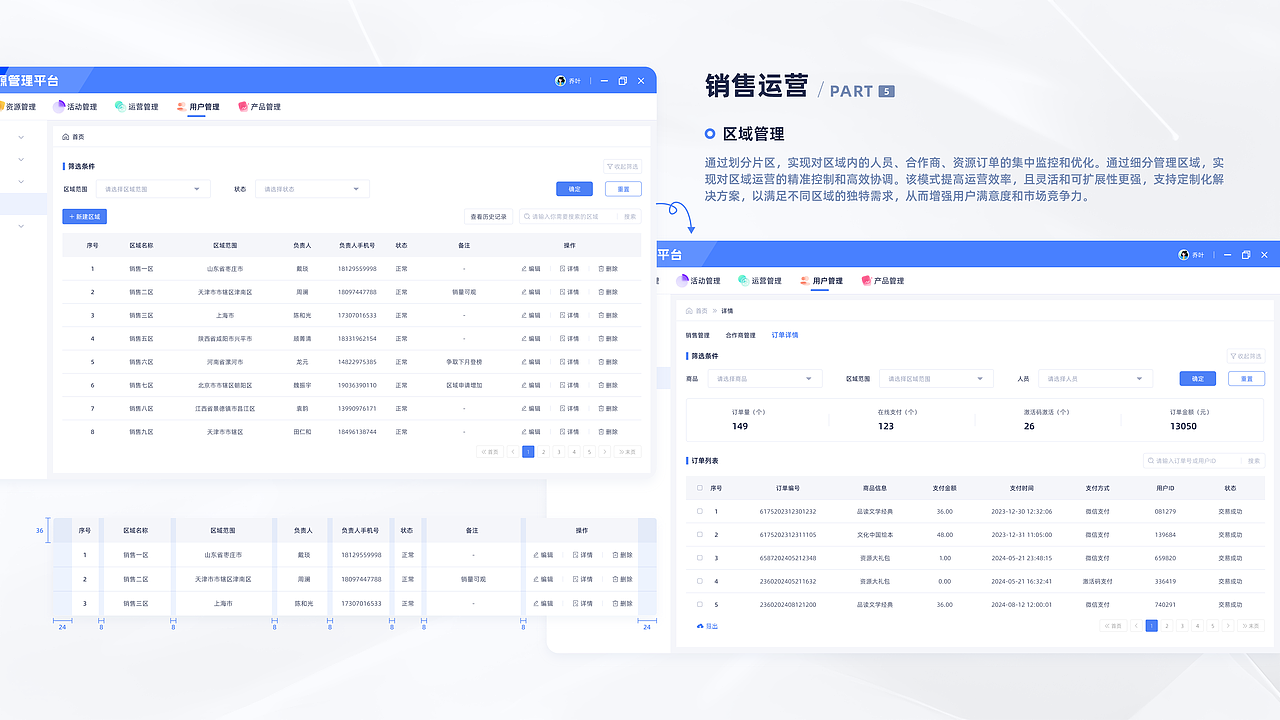Click the home icon beside 首页 breadcrumb
Viewport: 1280px width, 720px height.
point(64,137)
